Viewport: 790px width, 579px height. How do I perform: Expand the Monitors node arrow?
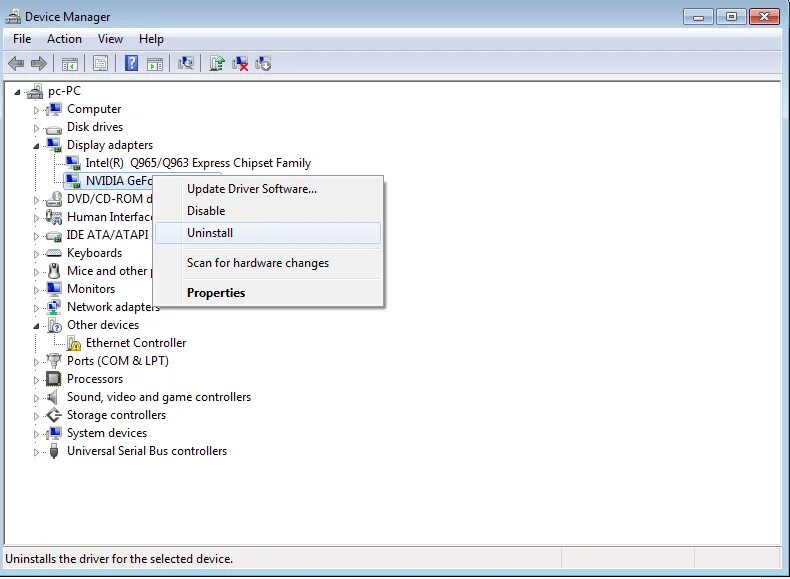click(36, 290)
